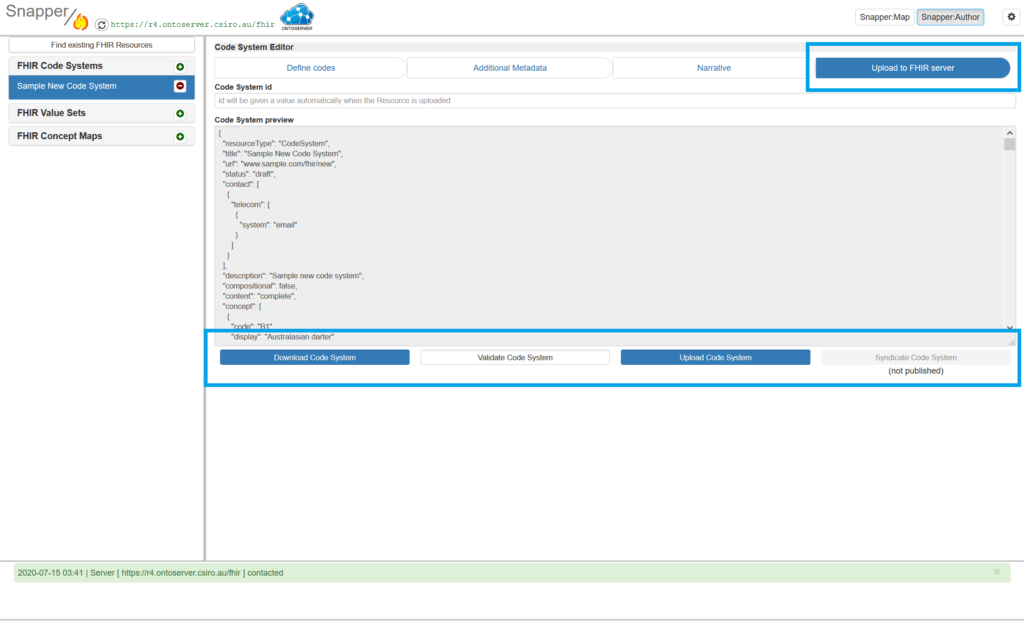Click the server refresh icon beside the URL

tap(101, 24)
